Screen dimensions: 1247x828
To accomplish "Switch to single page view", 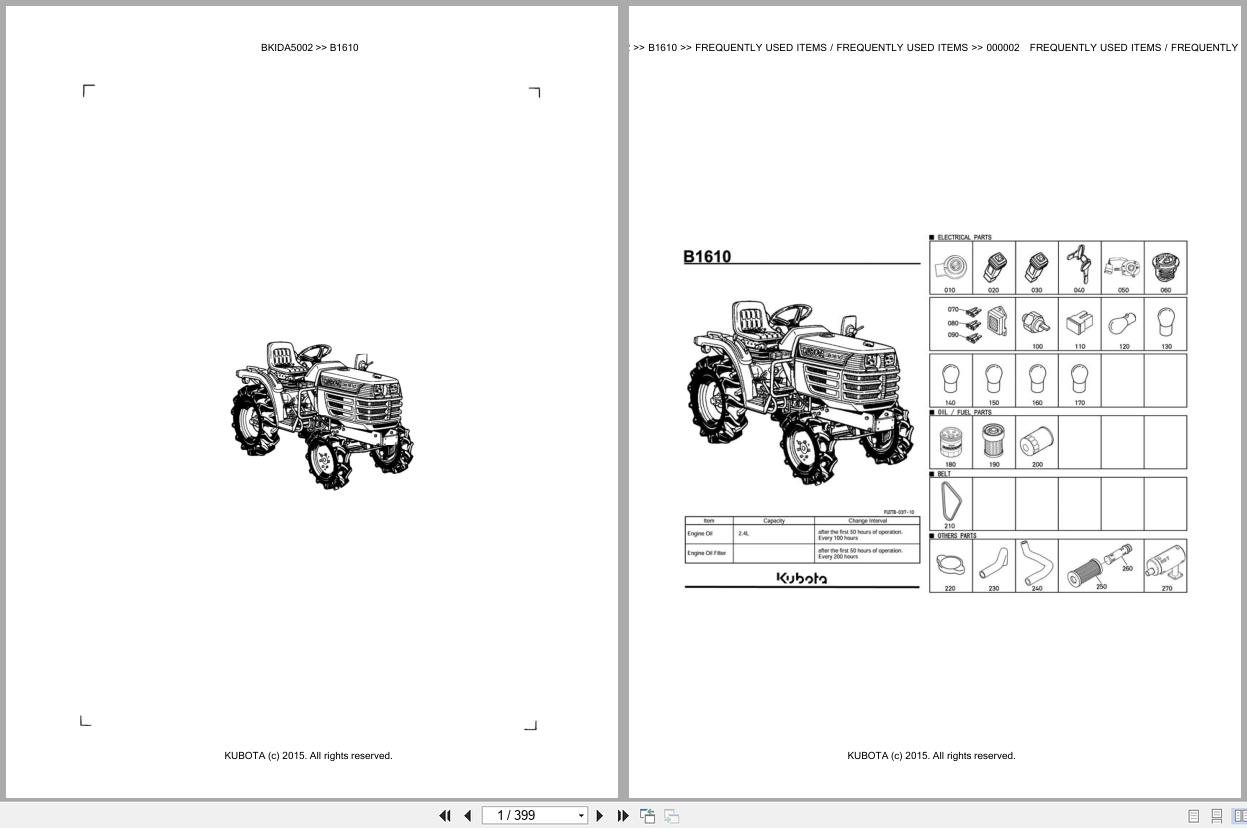I will [x=1193, y=816].
